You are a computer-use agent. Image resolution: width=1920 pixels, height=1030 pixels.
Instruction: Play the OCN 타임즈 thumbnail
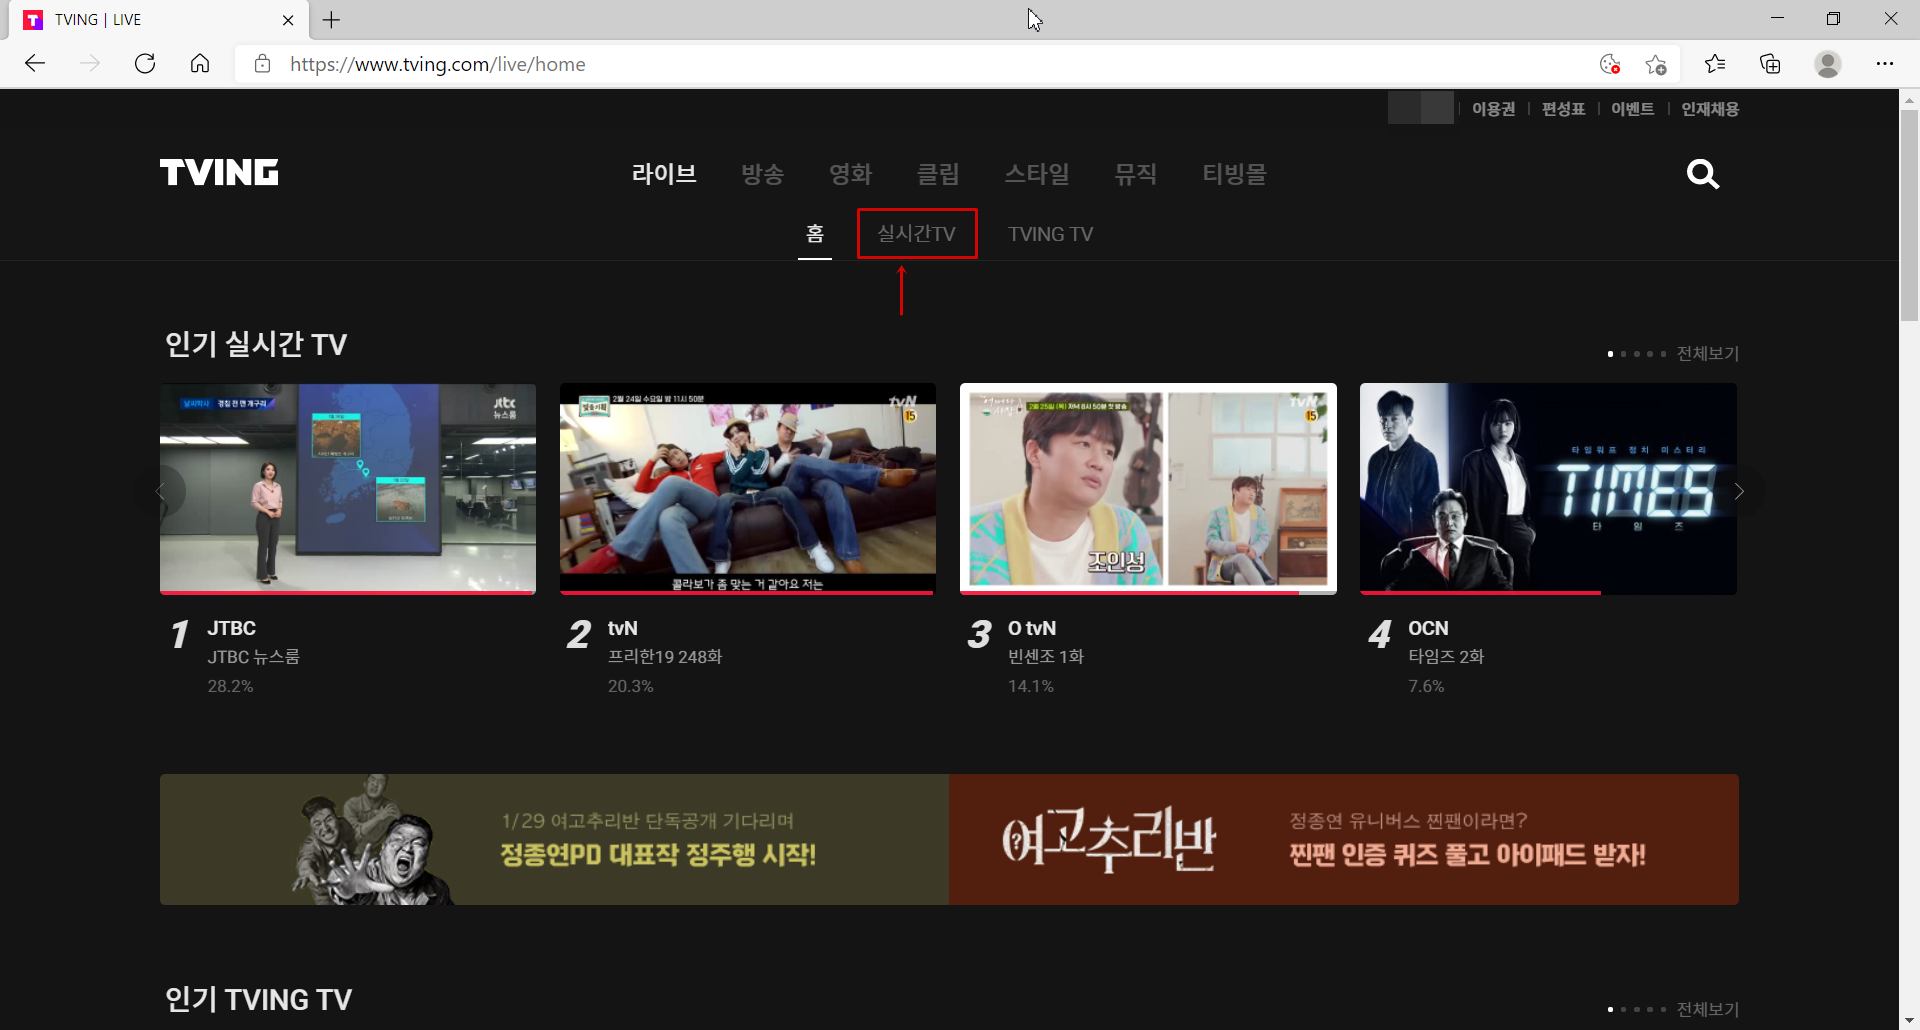1548,489
